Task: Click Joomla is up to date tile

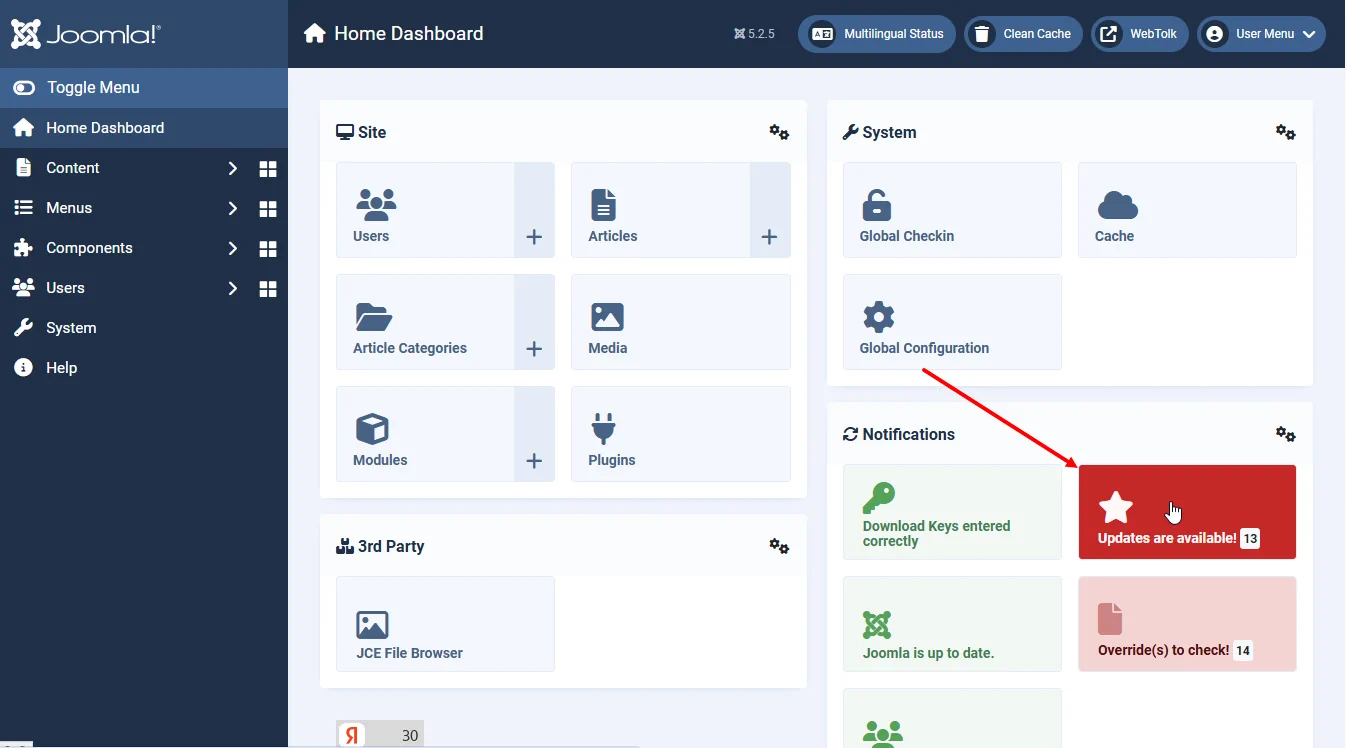Action: tap(952, 624)
